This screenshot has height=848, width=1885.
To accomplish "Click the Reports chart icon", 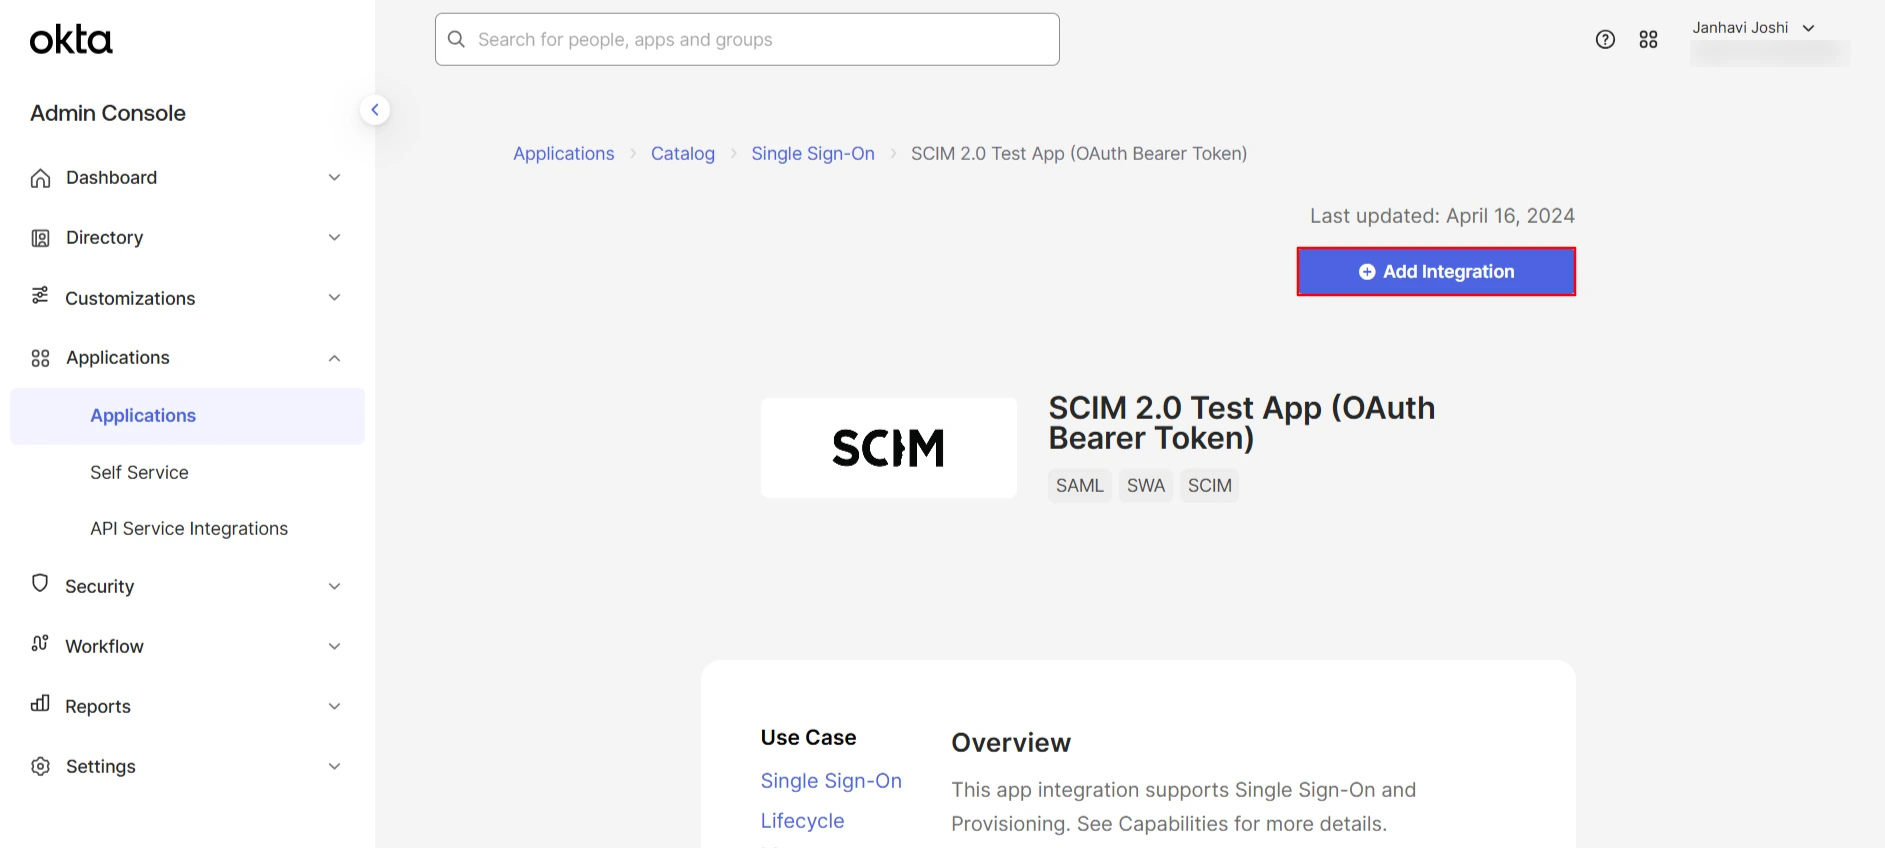I will (40, 703).
